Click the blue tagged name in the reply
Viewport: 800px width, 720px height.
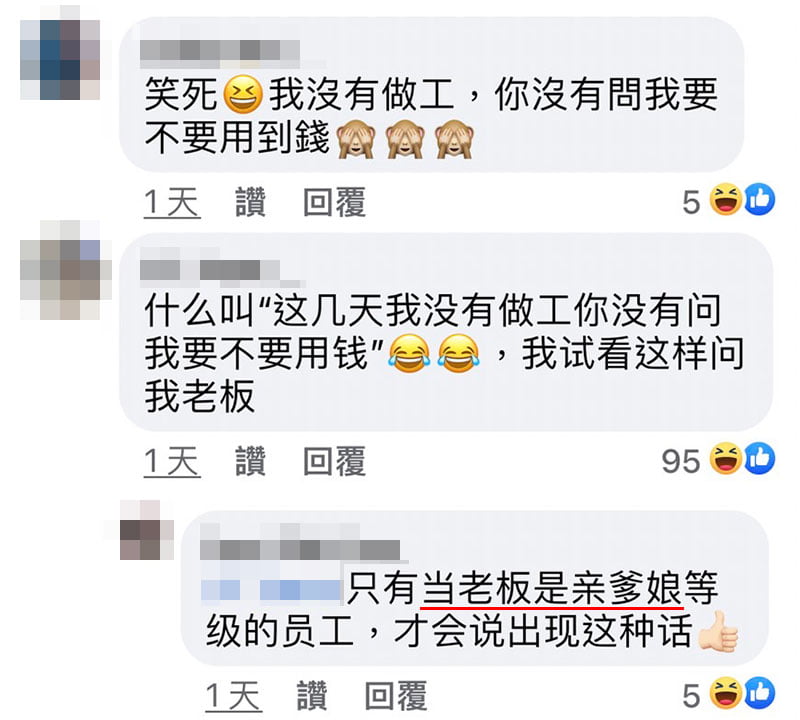pyautogui.click(x=271, y=589)
